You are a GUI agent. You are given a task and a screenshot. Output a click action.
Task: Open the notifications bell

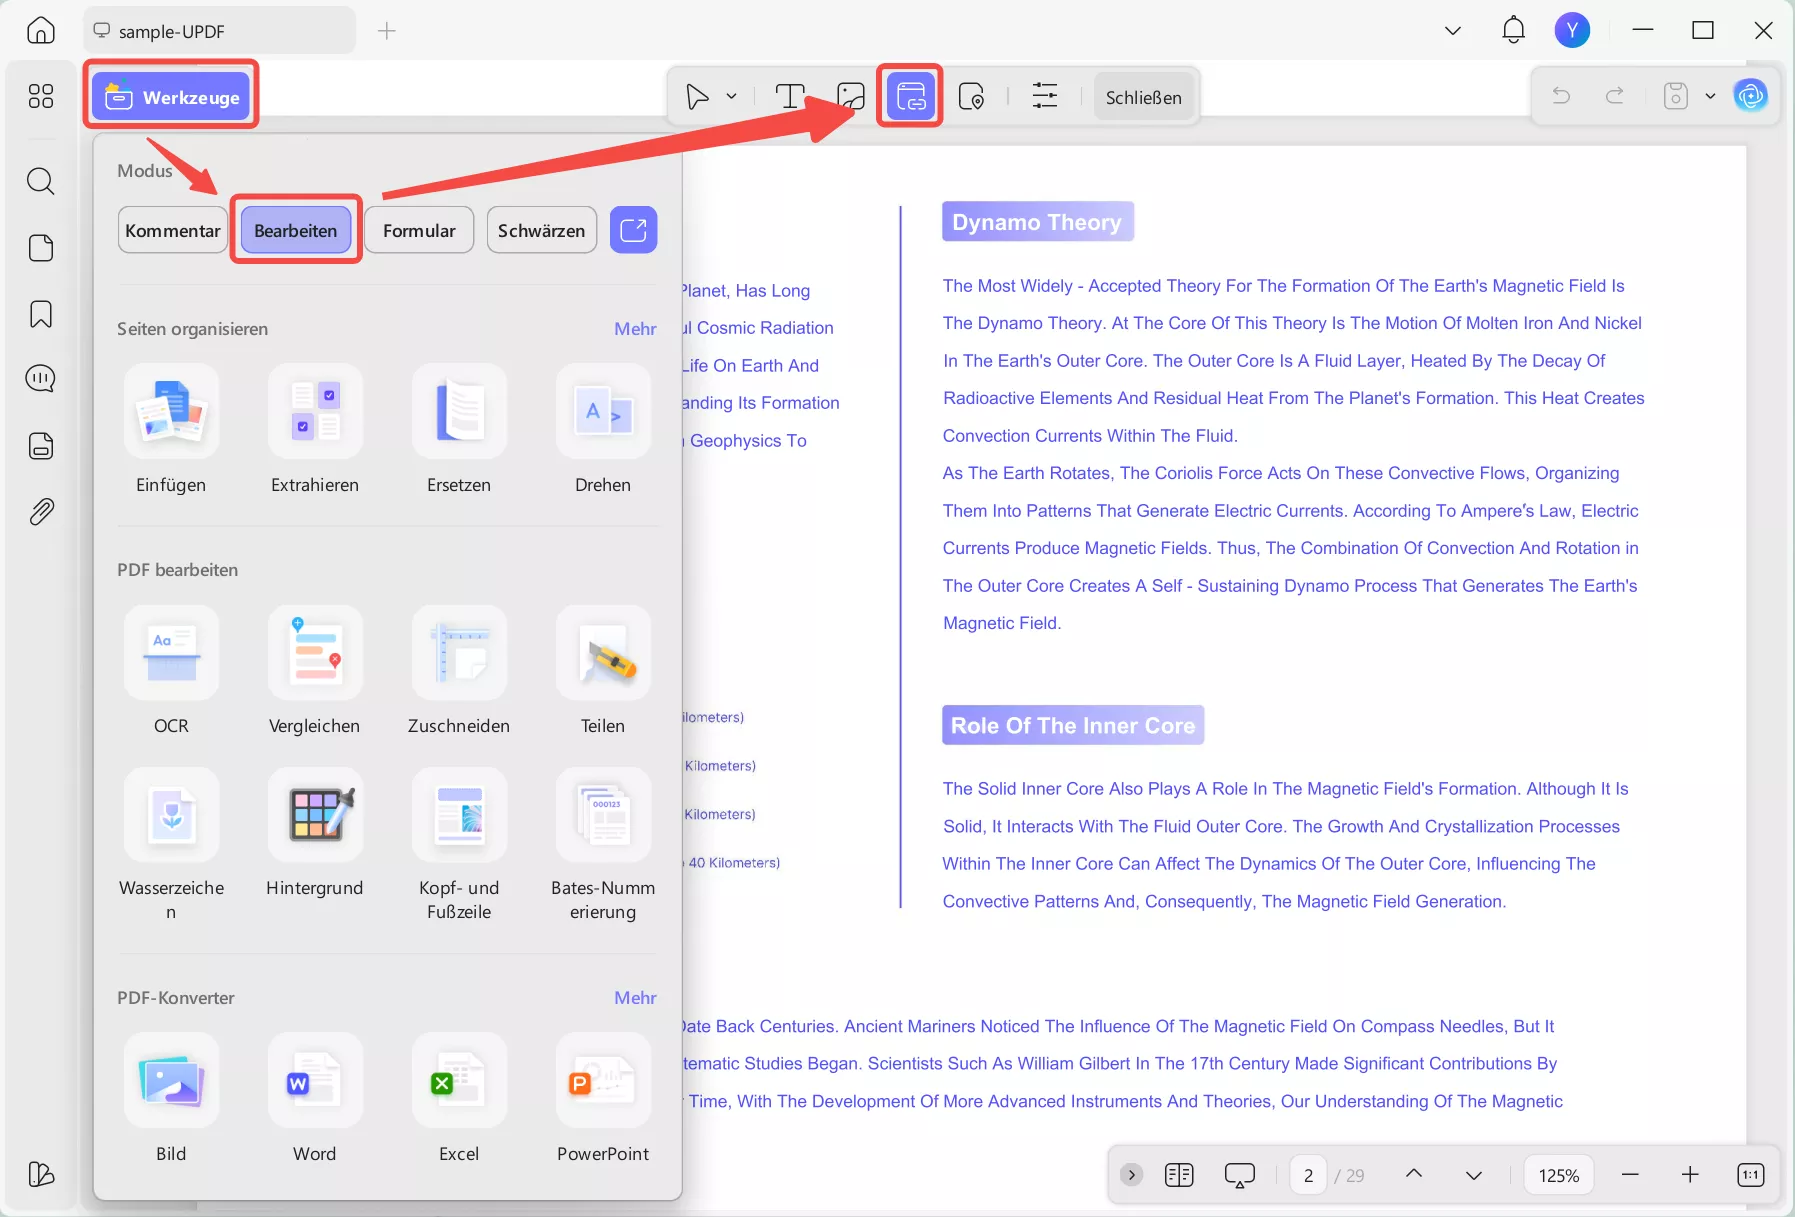coord(1514,30)
